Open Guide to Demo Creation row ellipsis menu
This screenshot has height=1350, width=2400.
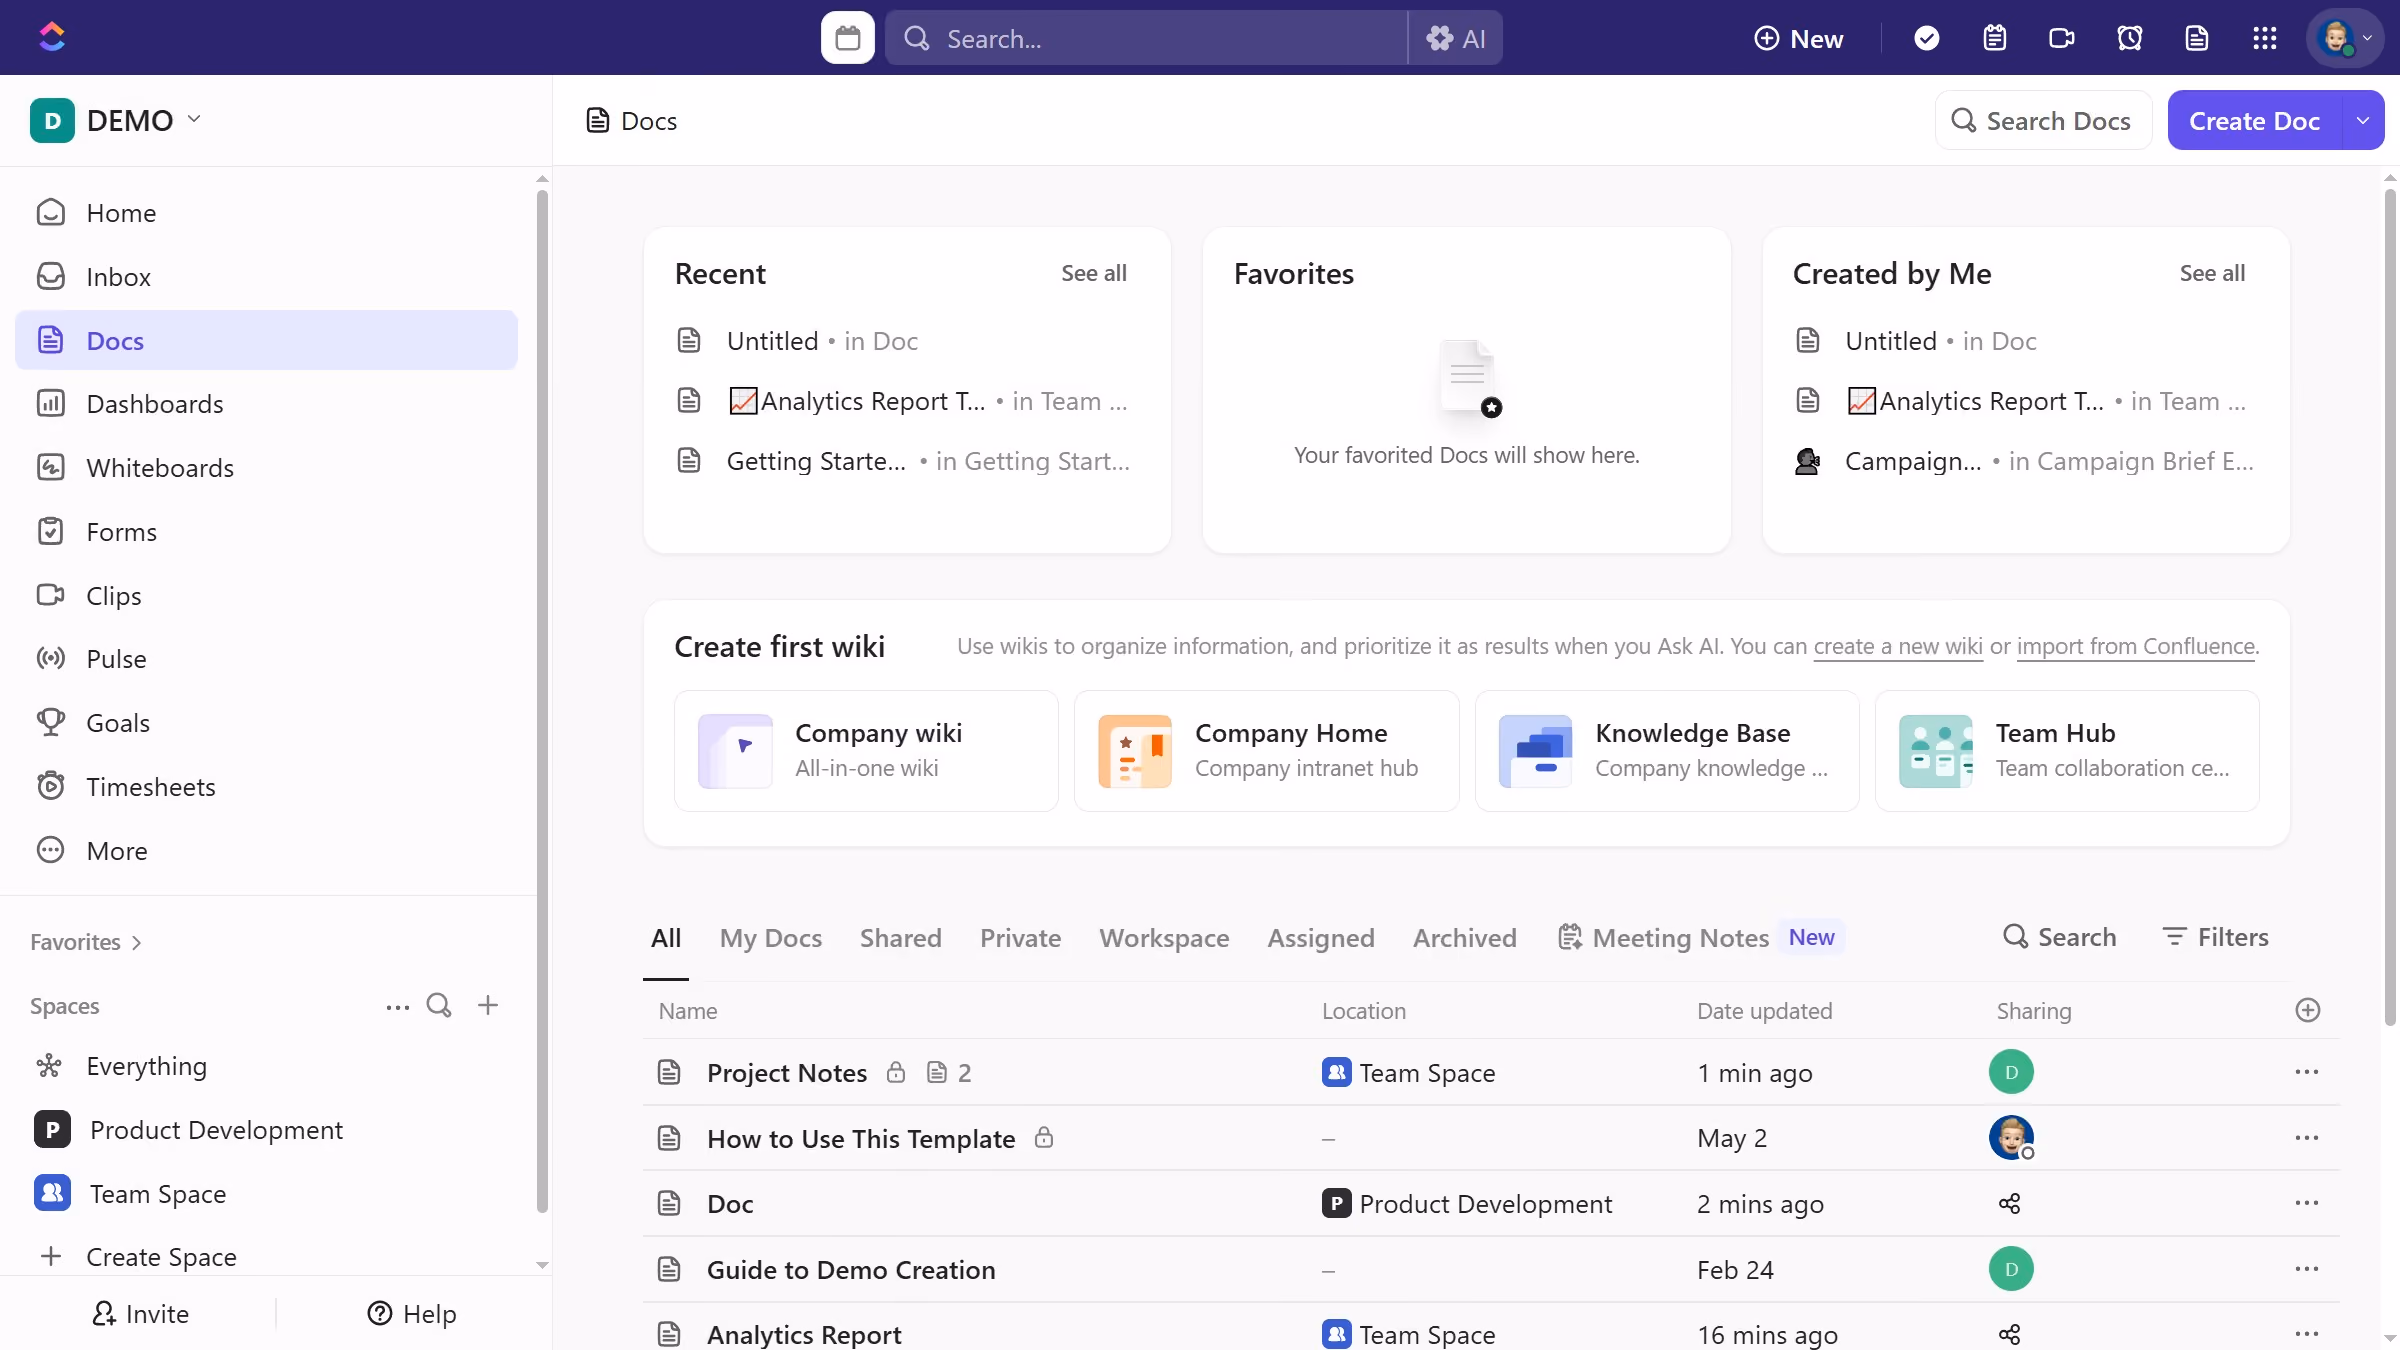point(2307,1269)
